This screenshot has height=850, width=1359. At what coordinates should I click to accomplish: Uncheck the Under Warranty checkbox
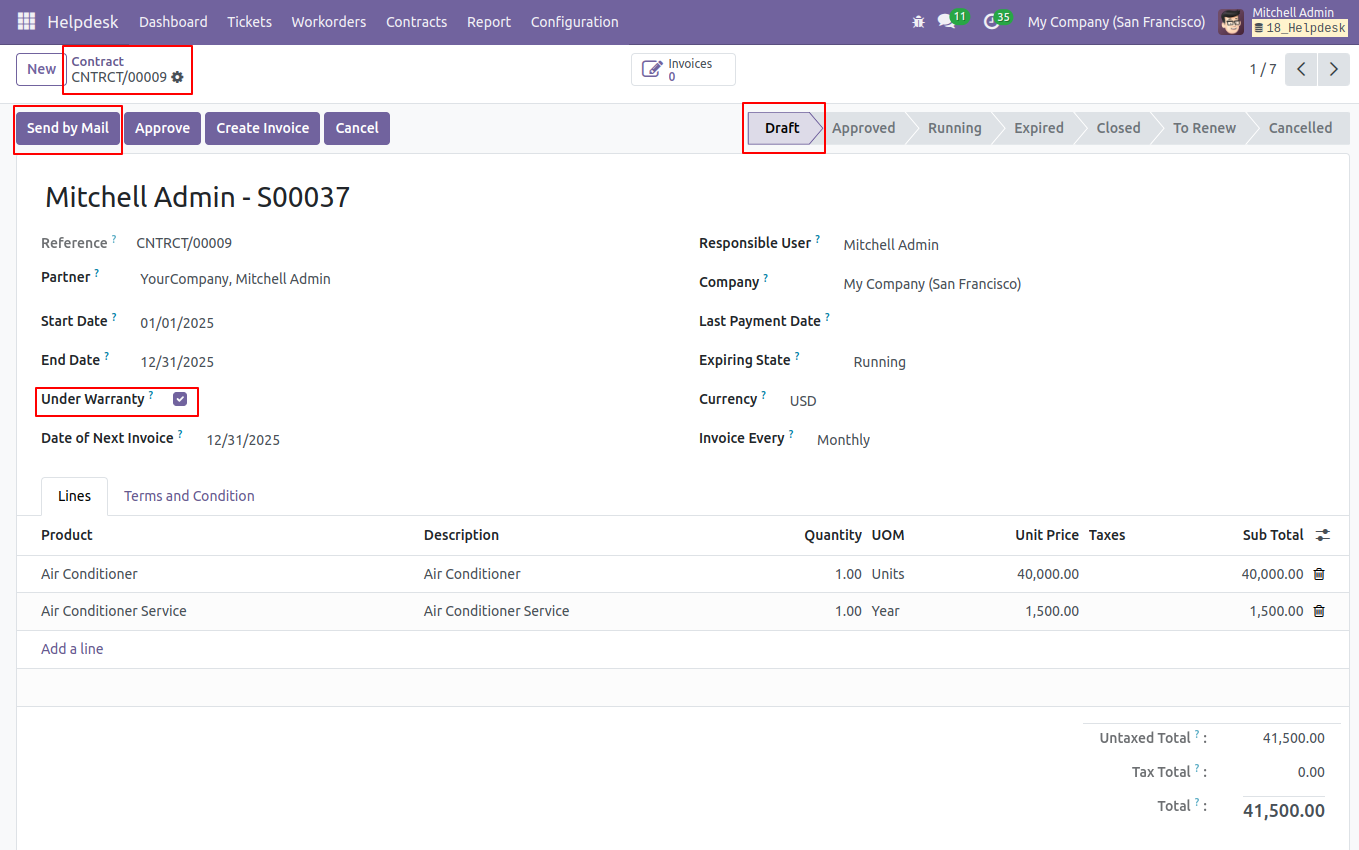tap(180, 399)
